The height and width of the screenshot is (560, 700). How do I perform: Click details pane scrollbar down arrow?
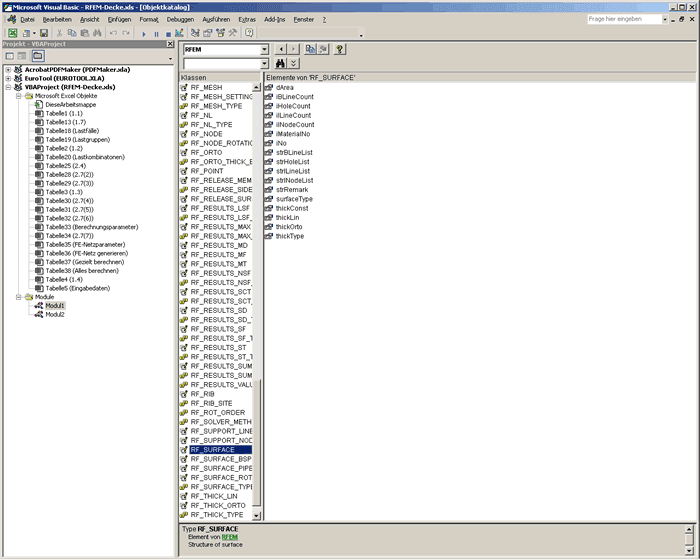(689, 551)
